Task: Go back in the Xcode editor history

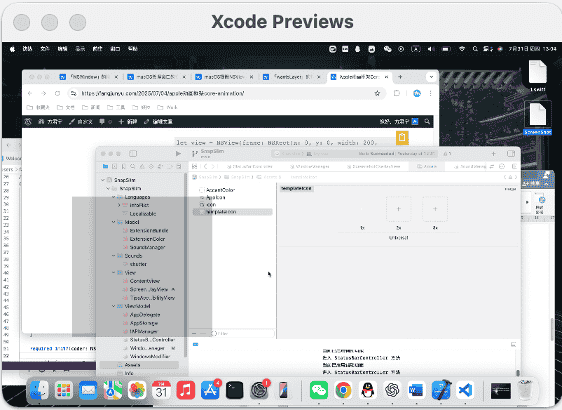Action: pyautogui.click(x=206, y=166)
